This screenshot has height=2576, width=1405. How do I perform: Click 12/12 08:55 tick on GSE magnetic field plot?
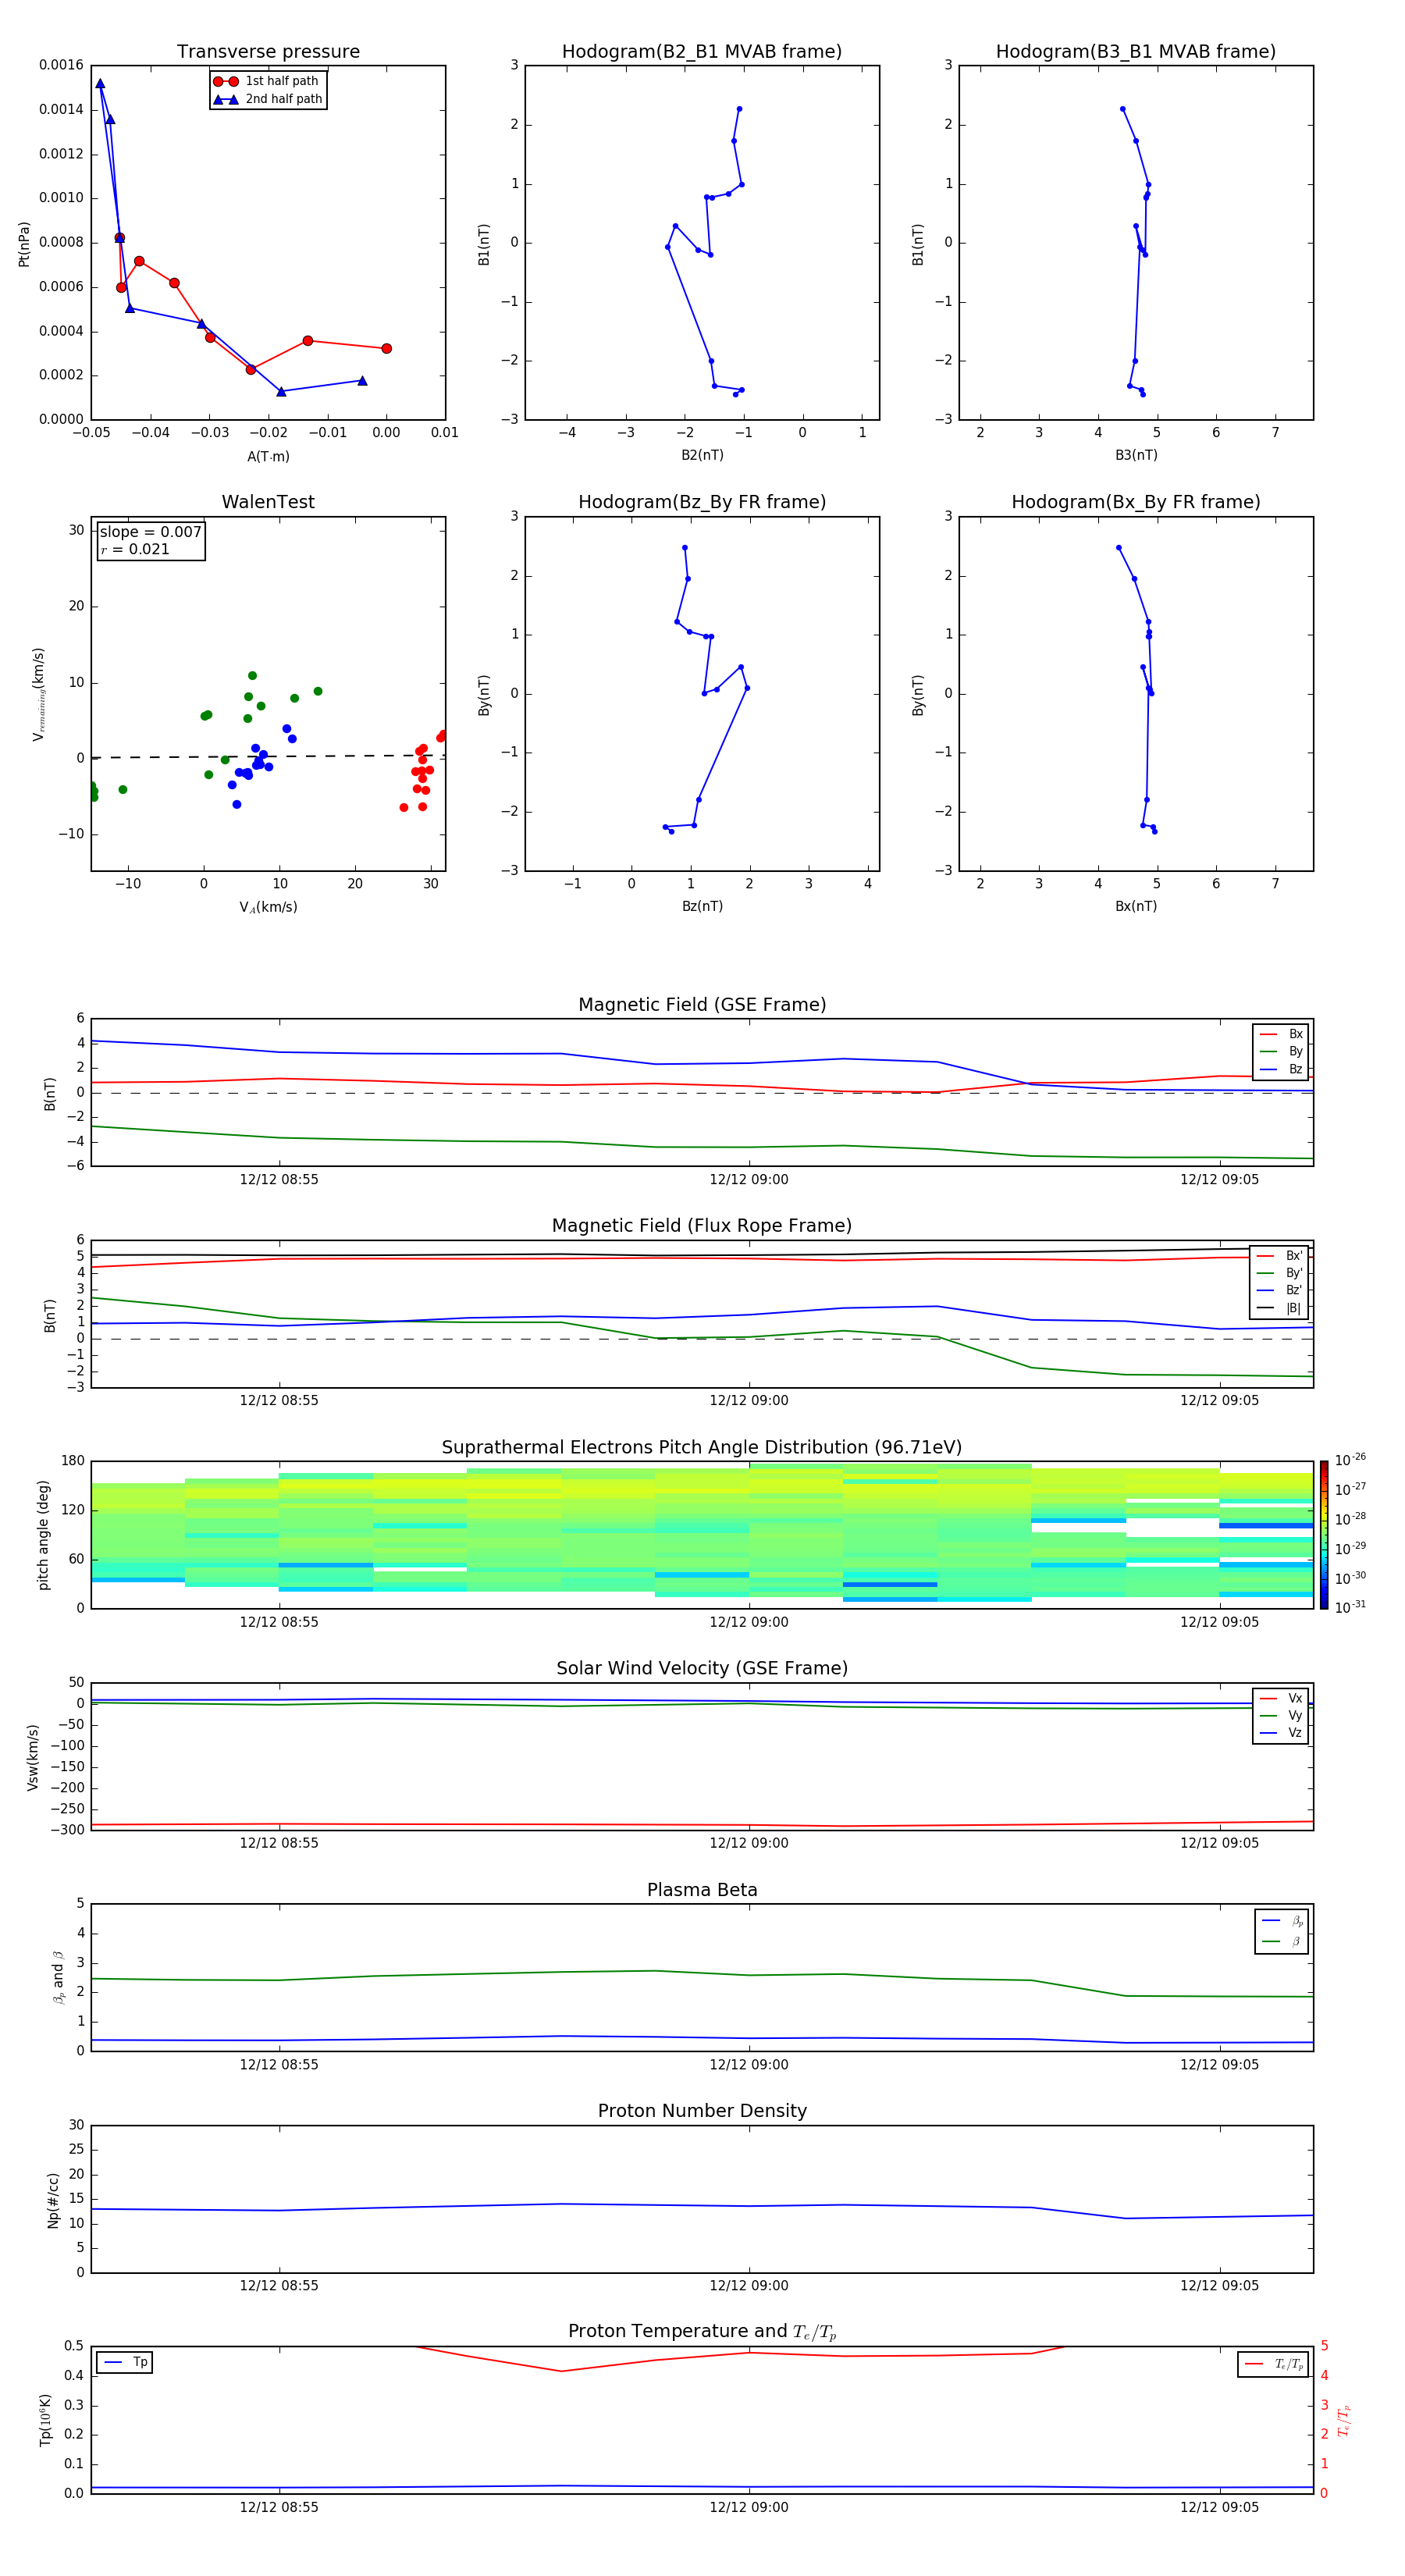[279, 1180]
